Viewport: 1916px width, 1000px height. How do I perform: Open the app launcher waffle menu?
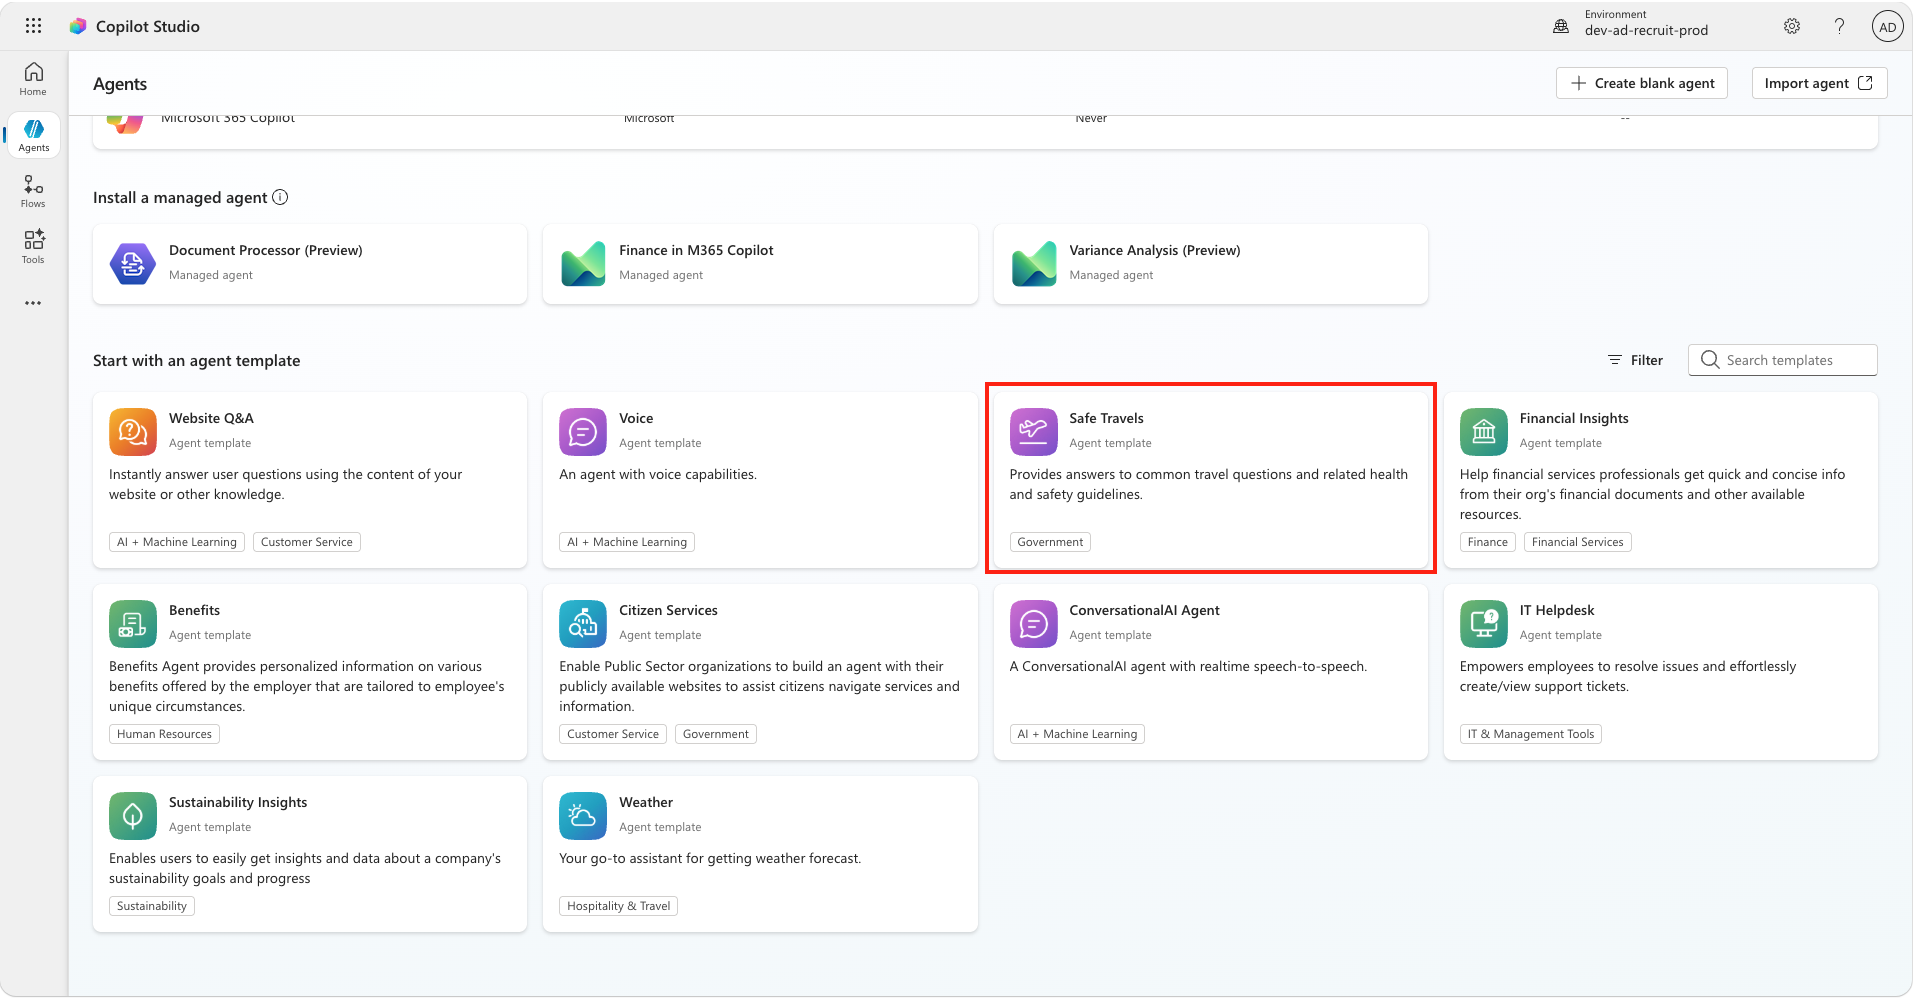point(33,26)
